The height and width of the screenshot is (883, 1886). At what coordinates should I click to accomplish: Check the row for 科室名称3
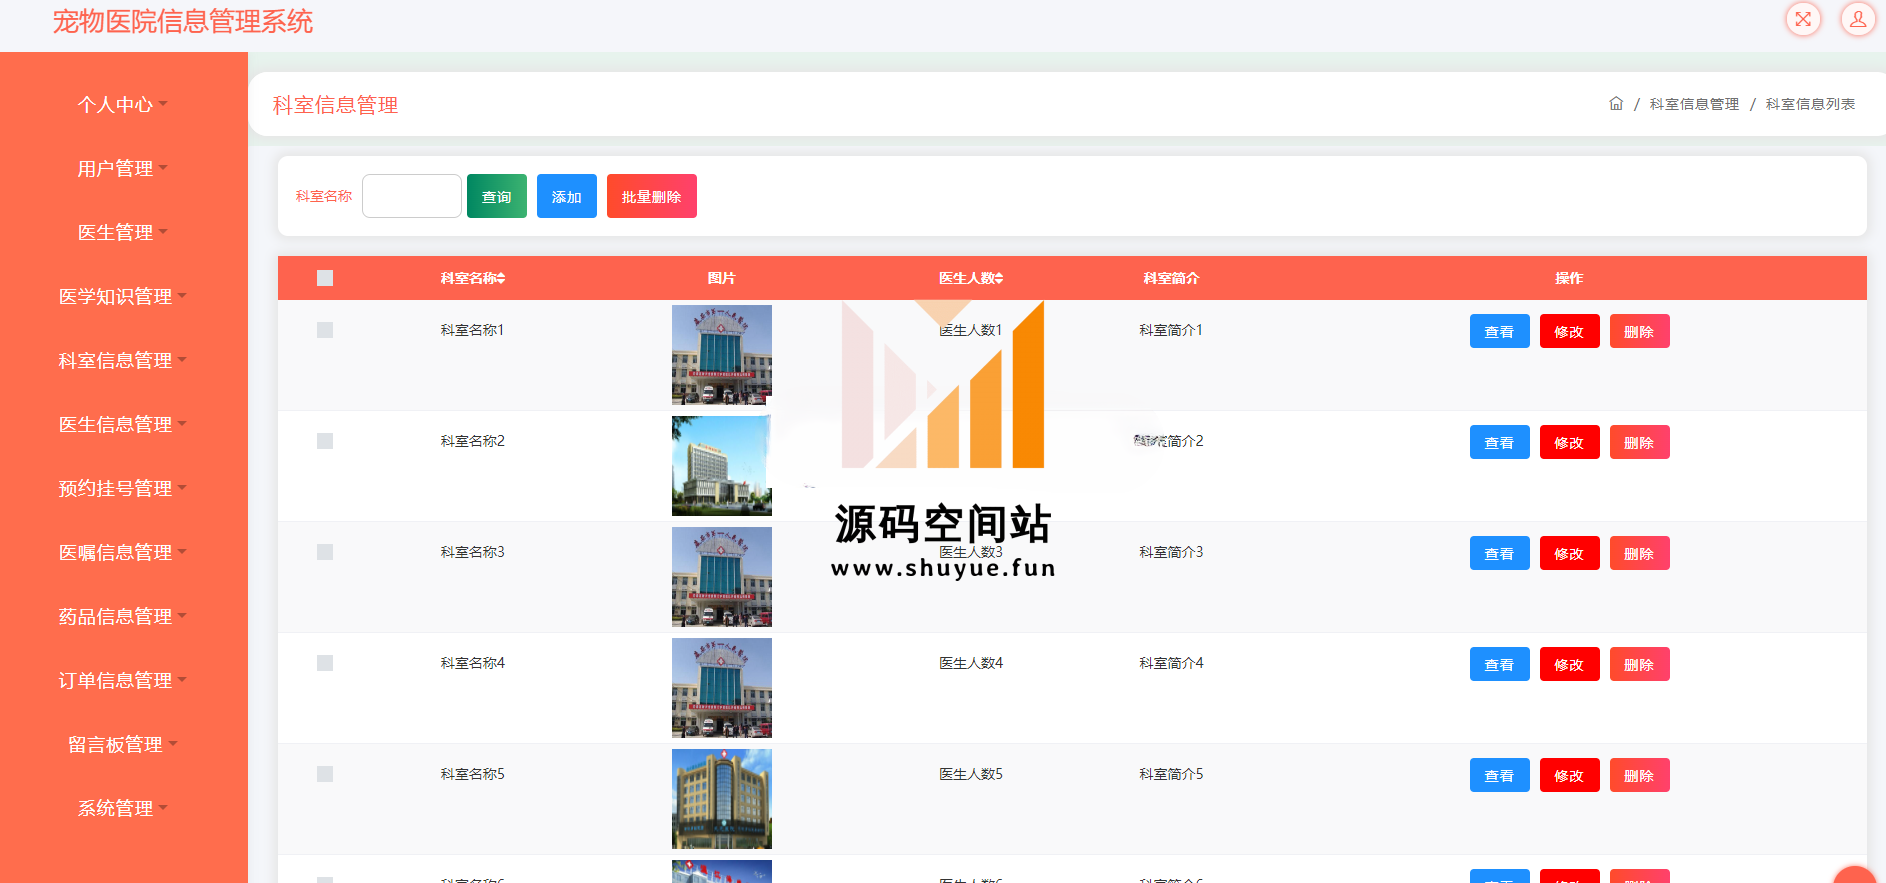(325, 552)
